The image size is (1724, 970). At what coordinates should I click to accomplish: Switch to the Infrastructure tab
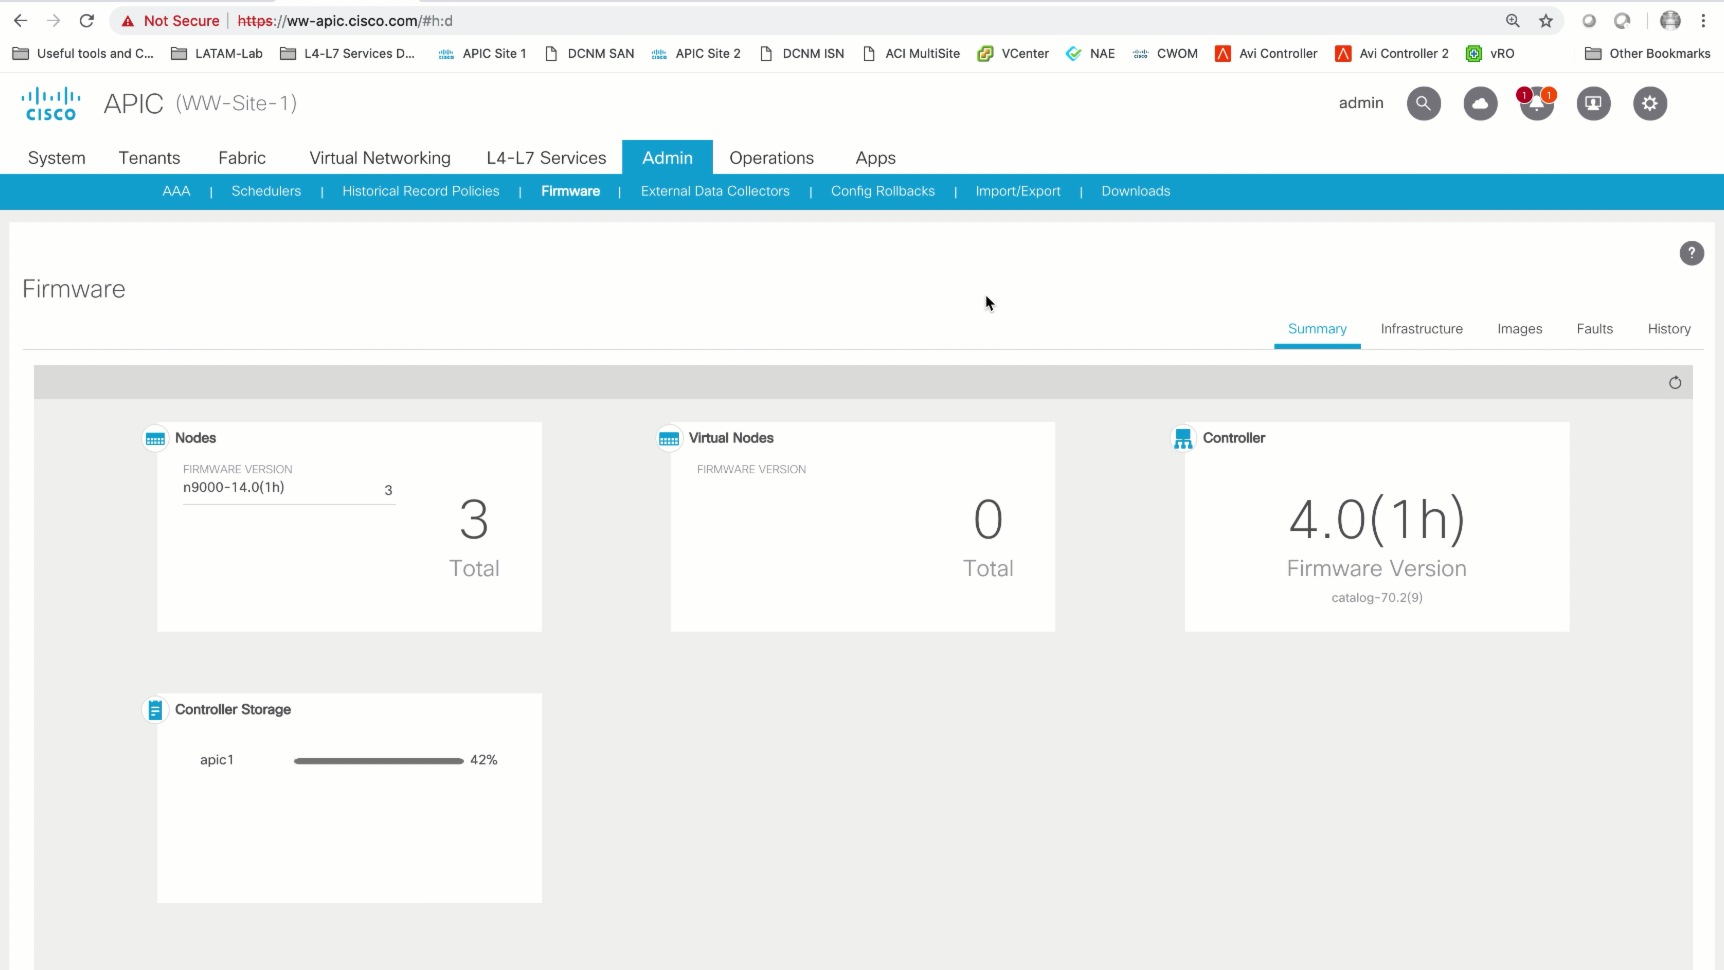click(1421, 328)
